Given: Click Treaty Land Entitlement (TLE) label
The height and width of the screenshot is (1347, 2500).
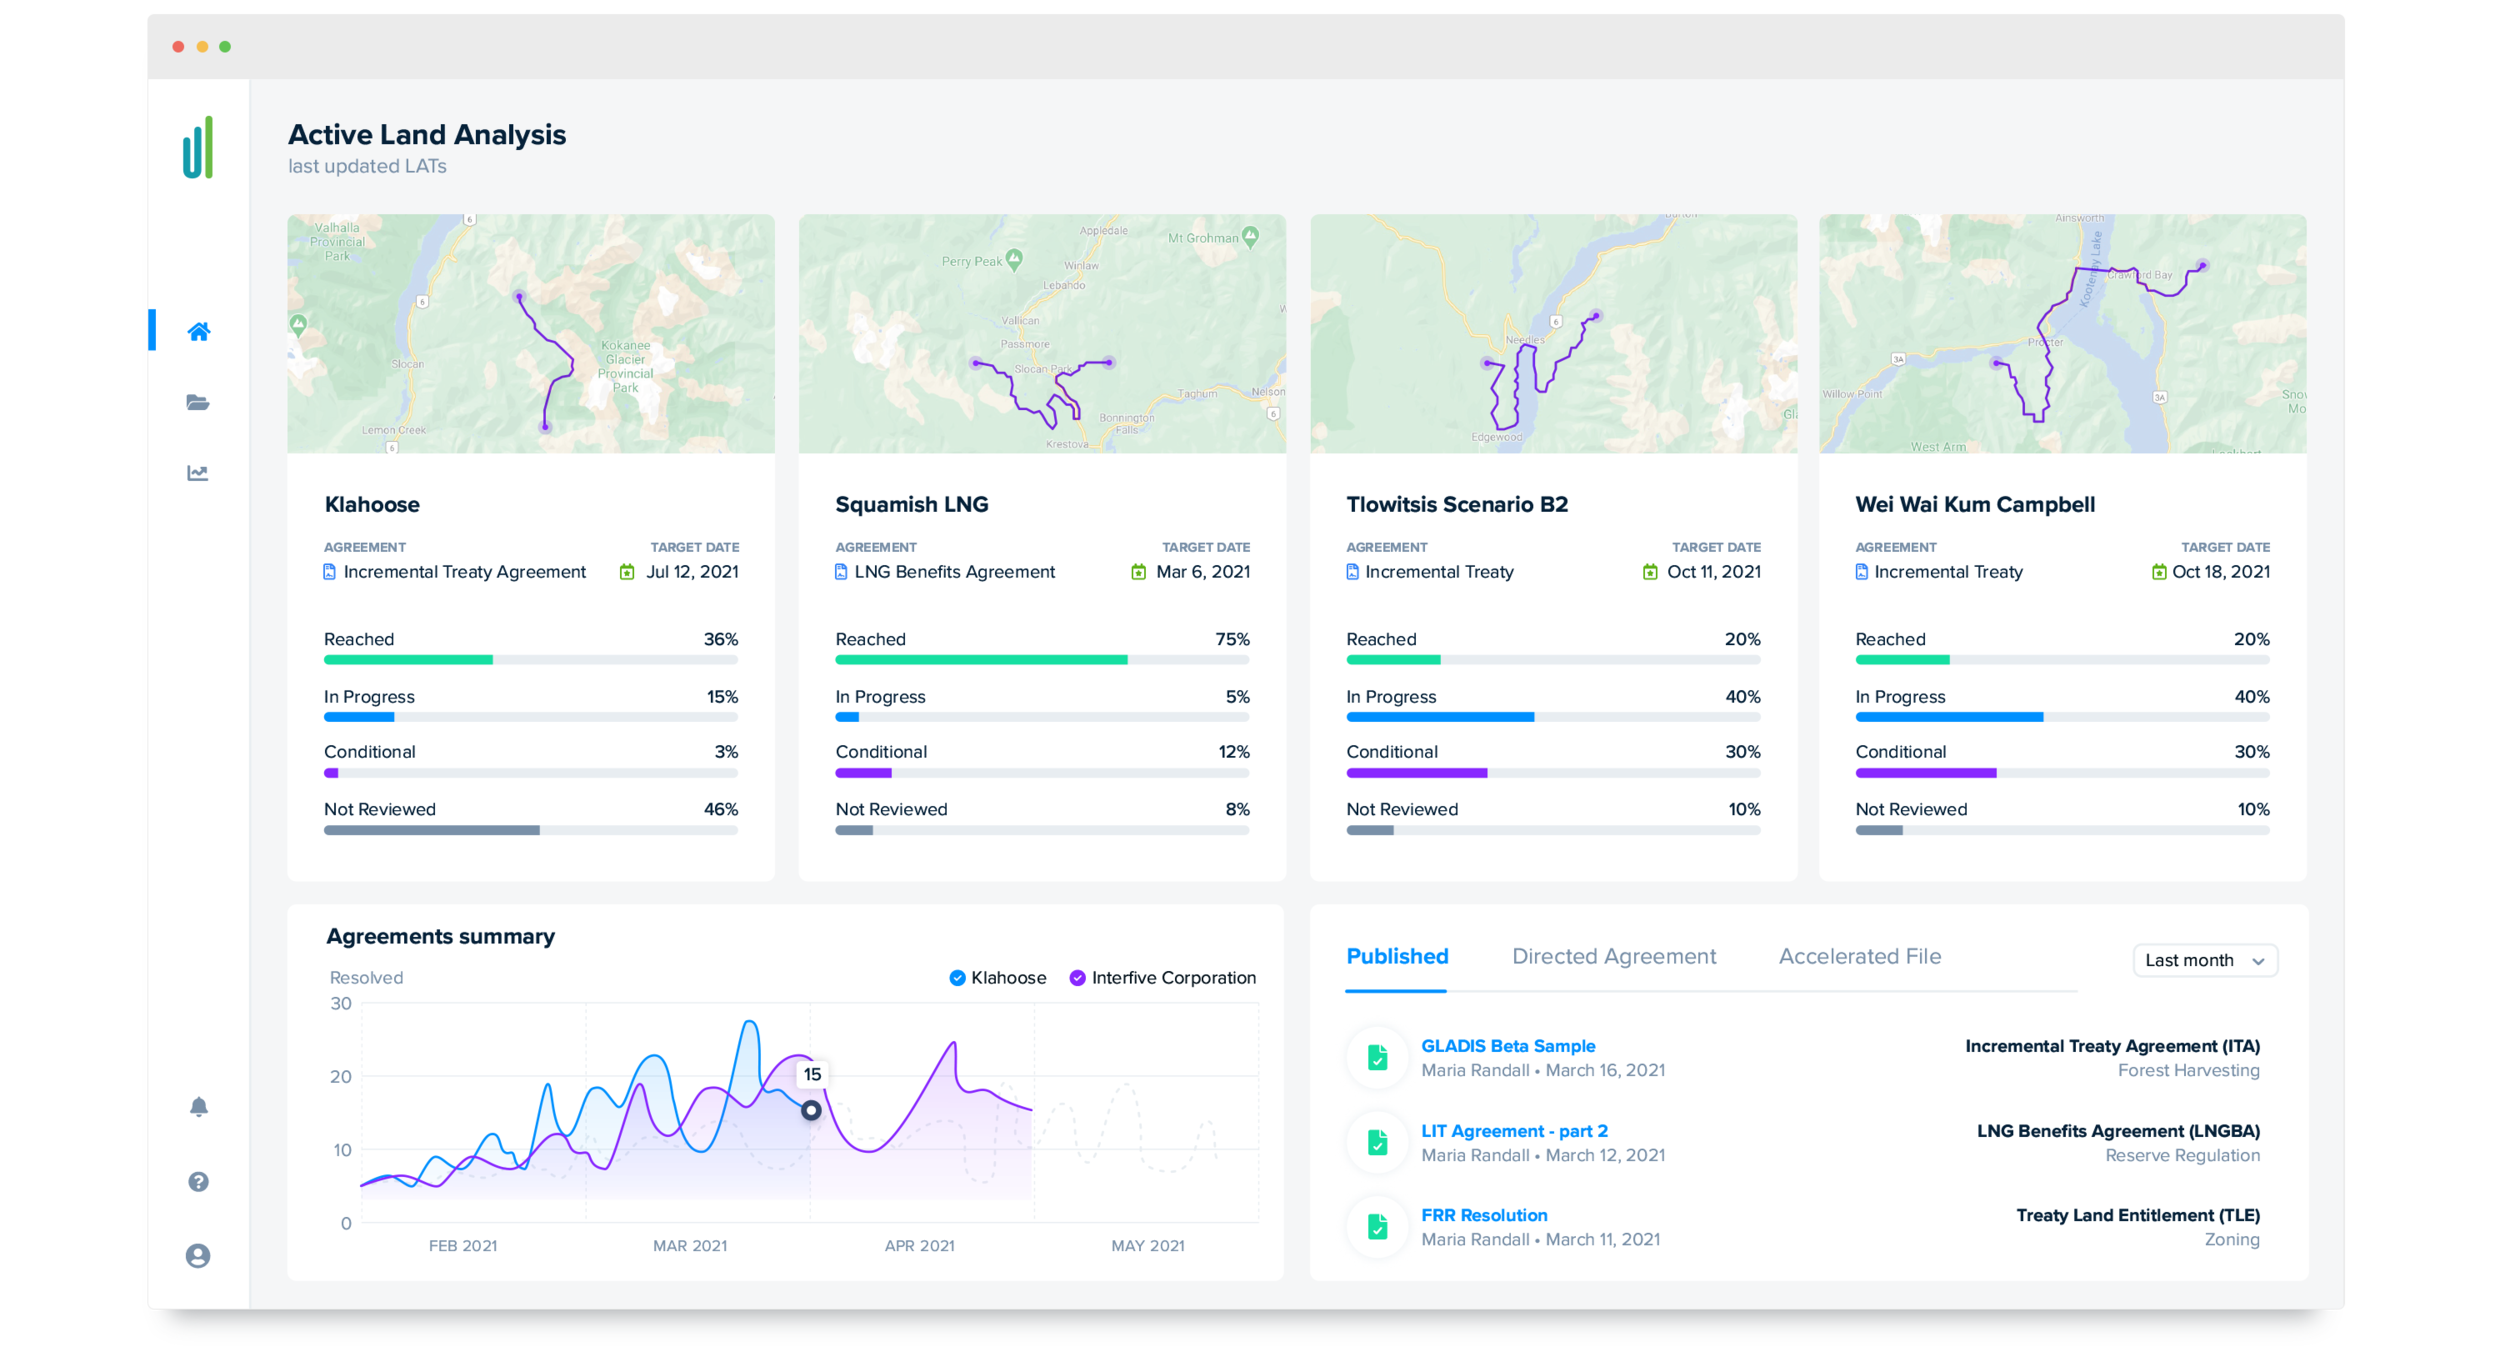Looking at the screenshot, I should coord(2138,1215).
